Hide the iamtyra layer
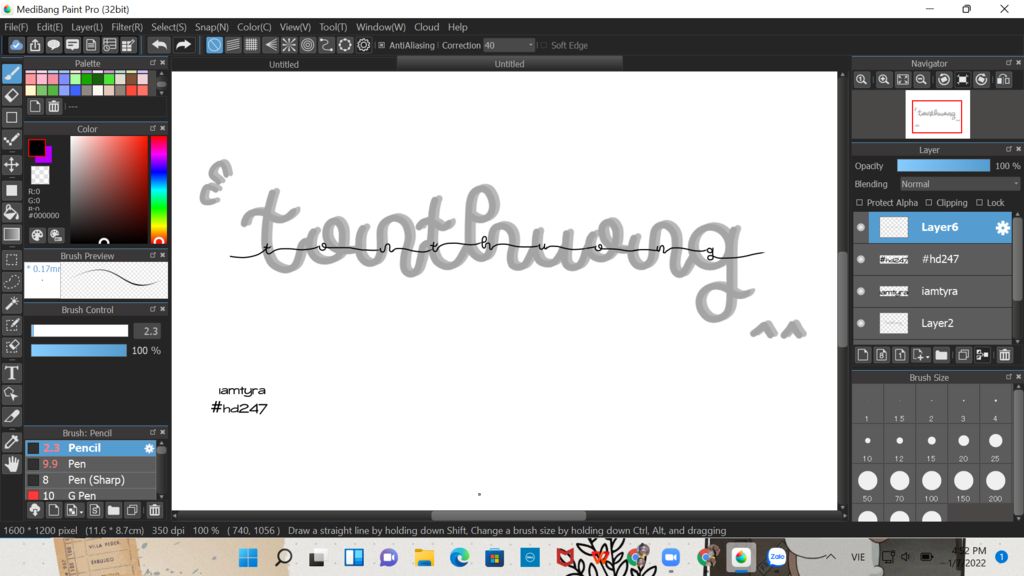 [861, 291]
